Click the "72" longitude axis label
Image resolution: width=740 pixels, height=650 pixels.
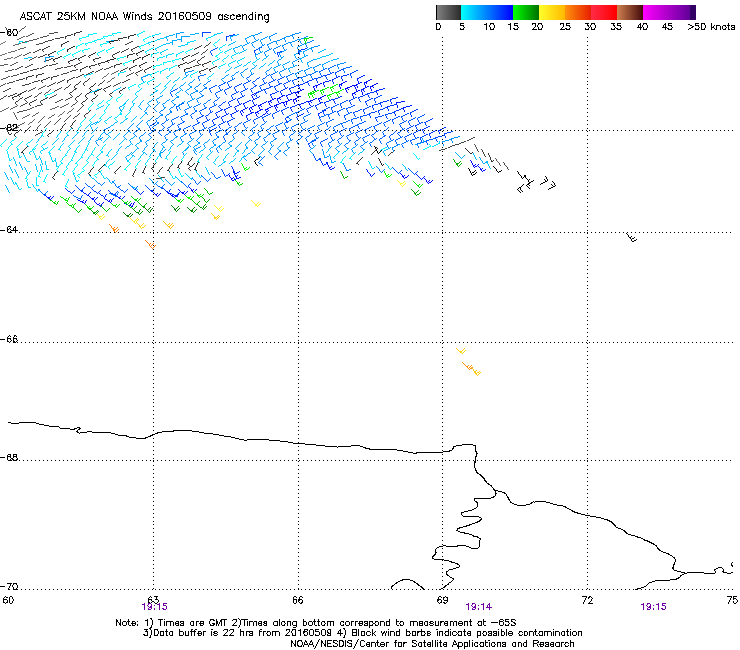[587, 600]
